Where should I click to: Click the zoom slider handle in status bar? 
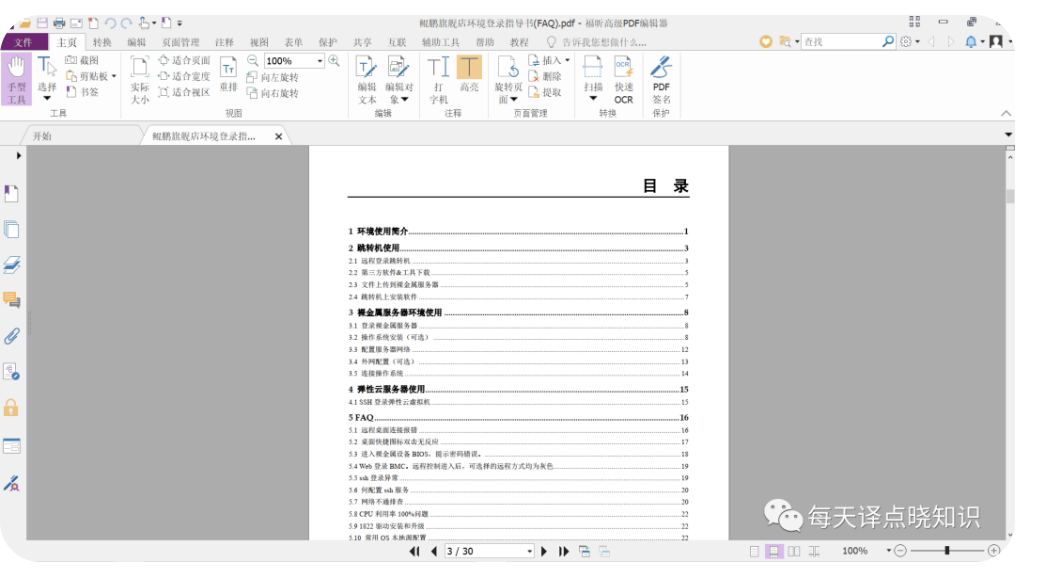947,551
